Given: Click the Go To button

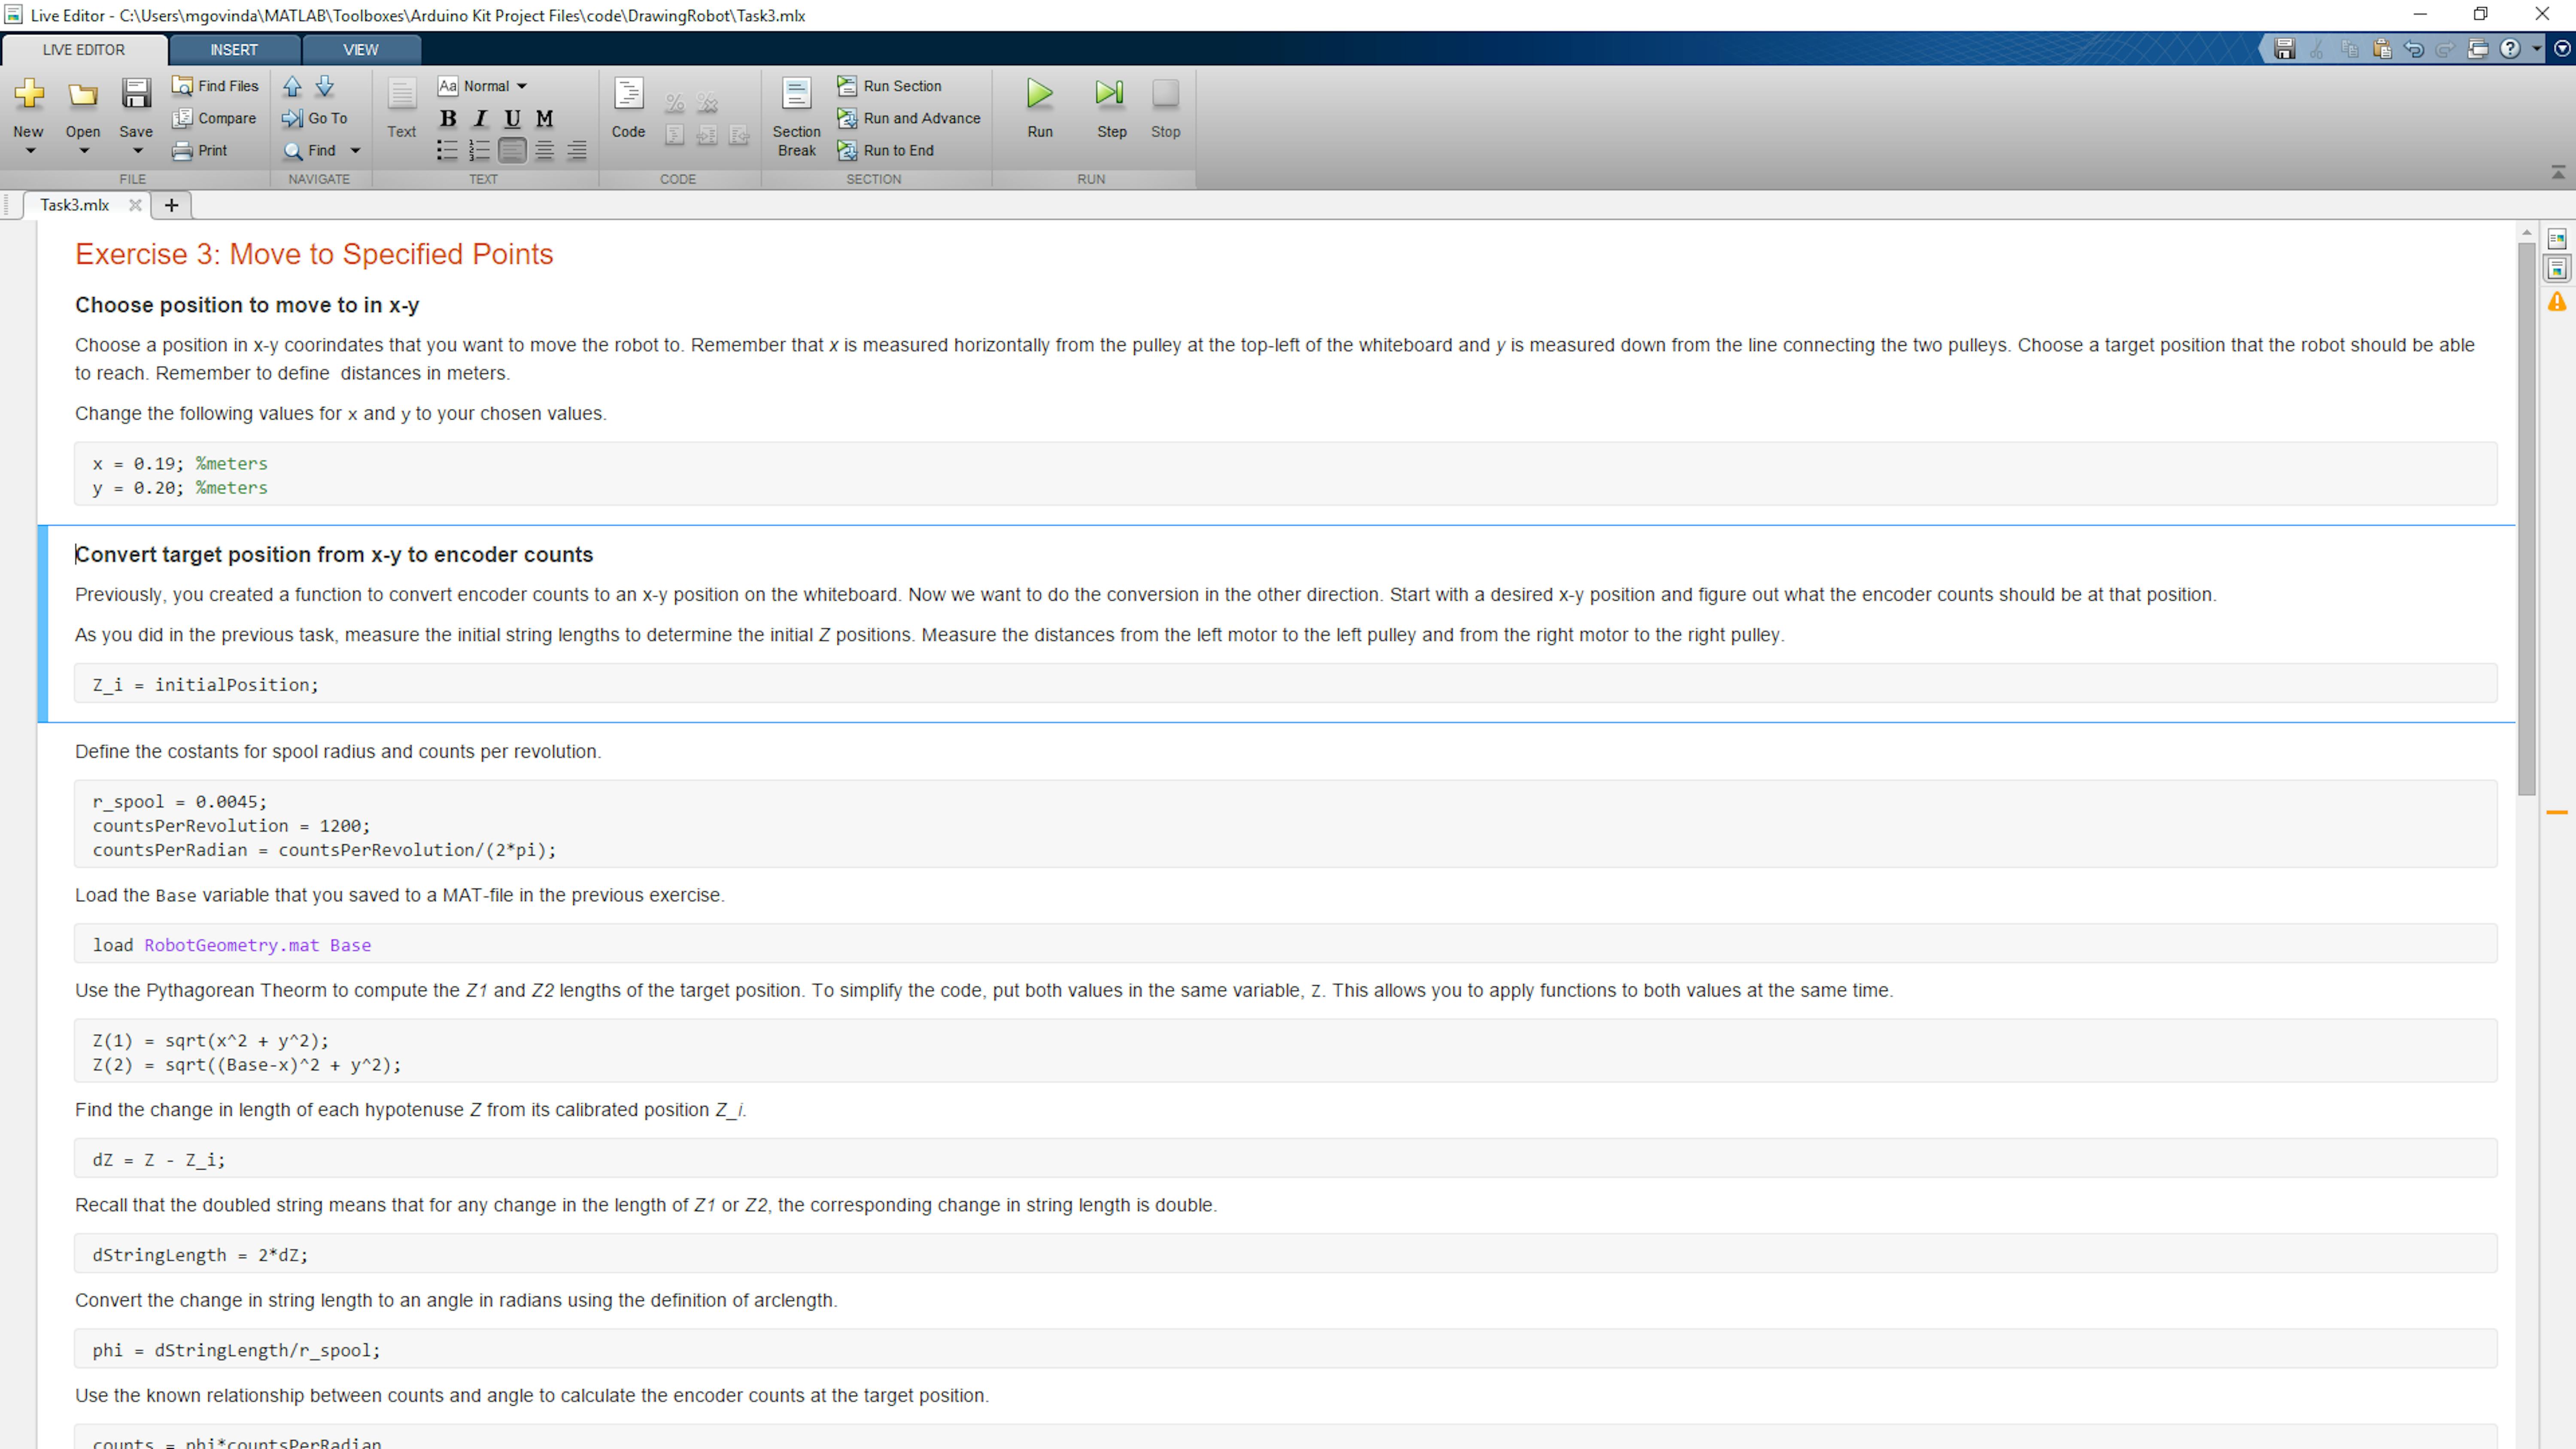Looking at the screenshot, I should tap(315, 118).
